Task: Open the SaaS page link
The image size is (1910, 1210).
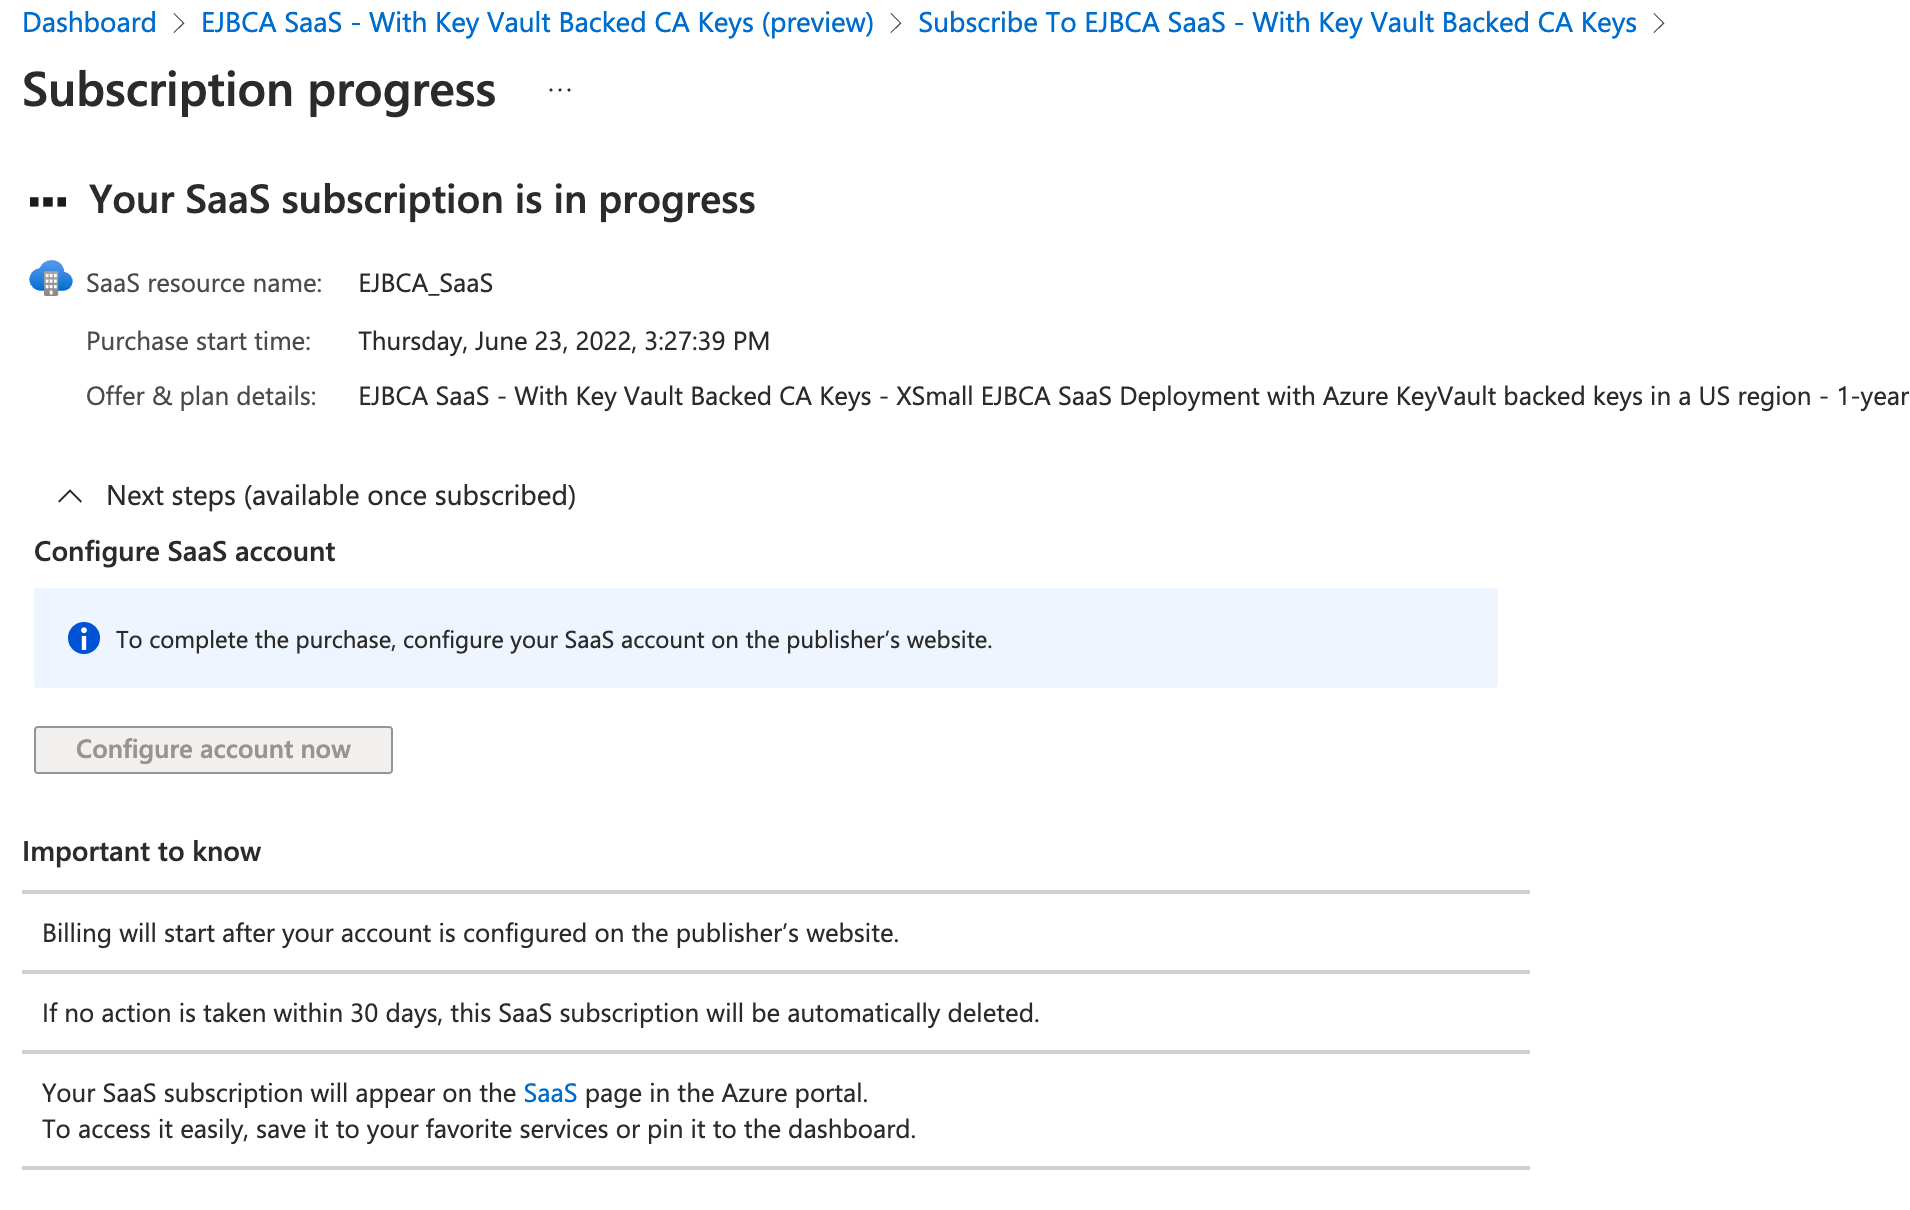Action: coord(549,1093)
